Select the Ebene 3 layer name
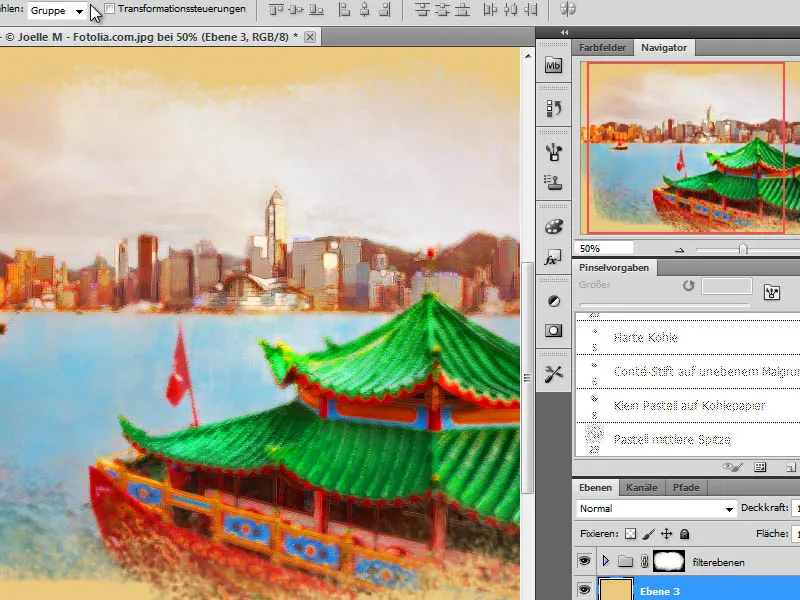Viewport: 800px width, 600px height. 660,591
